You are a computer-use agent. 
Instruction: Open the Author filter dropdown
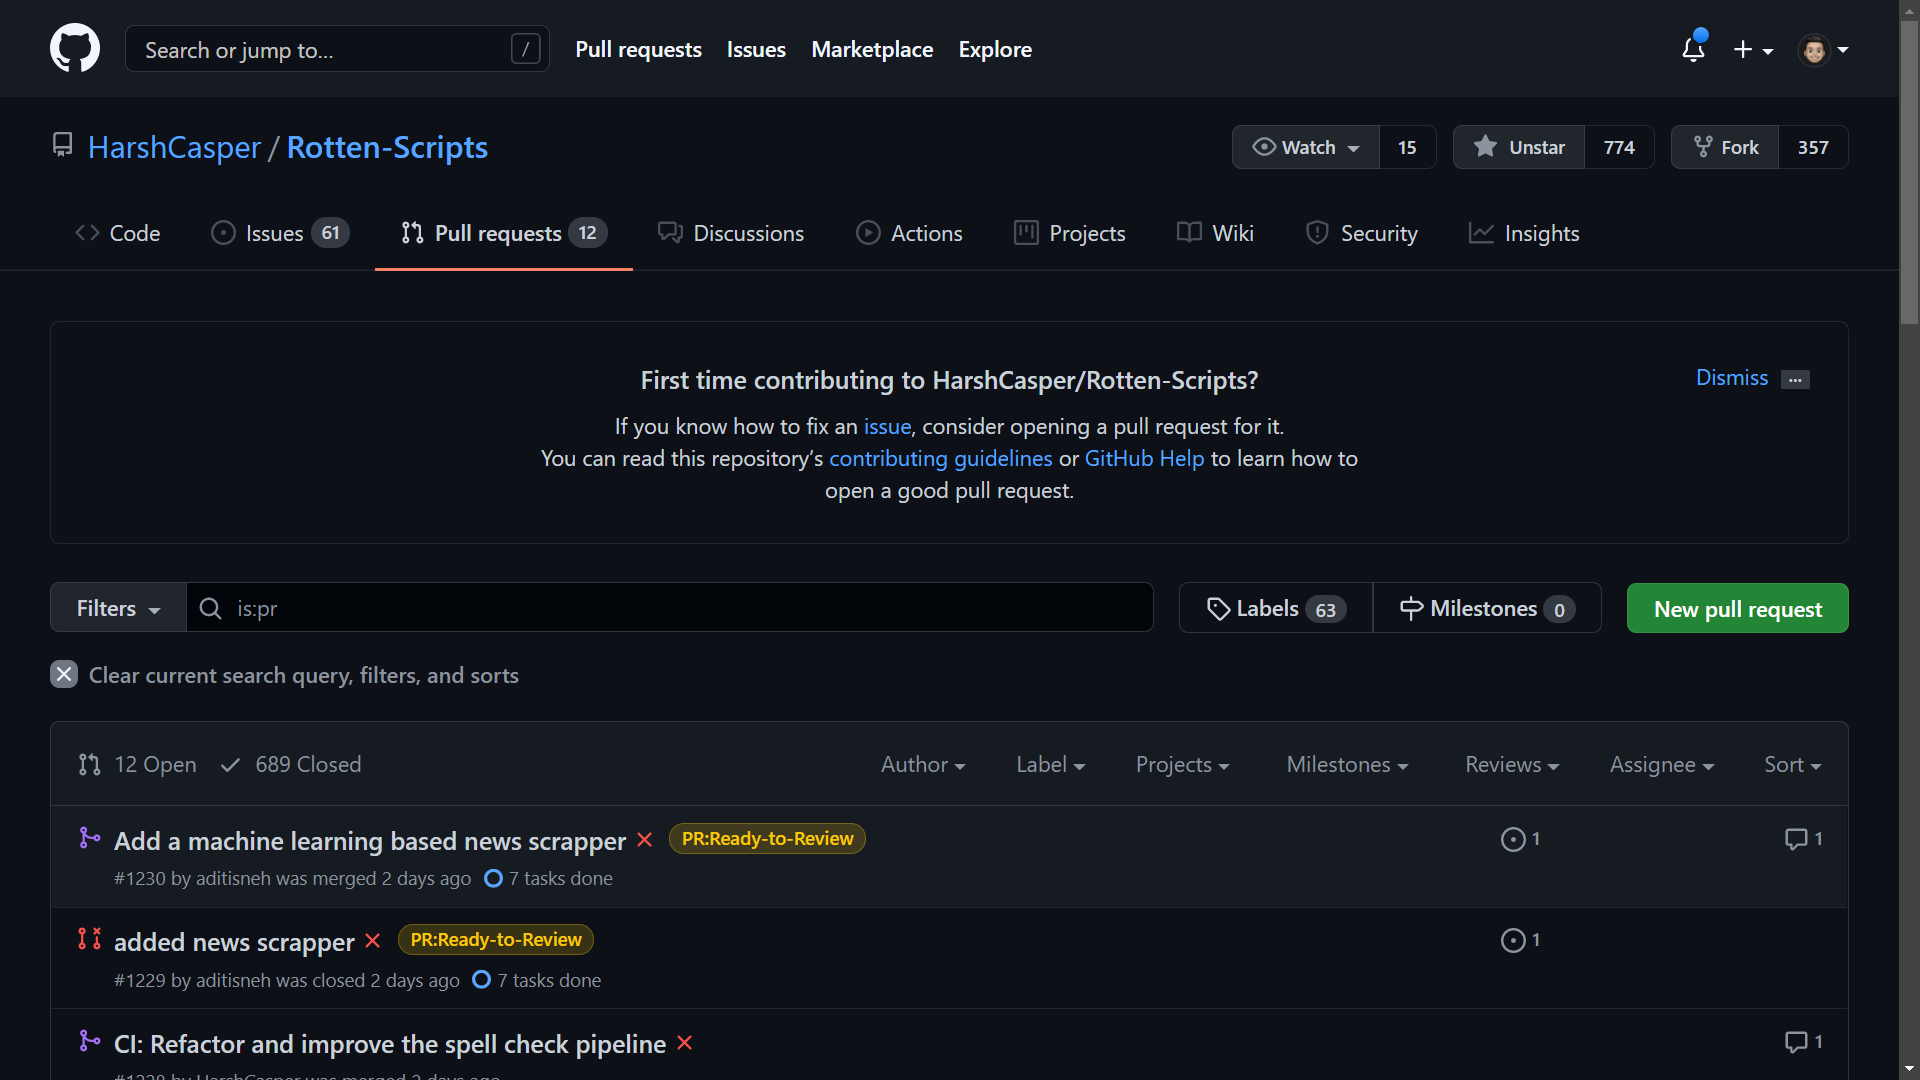coord(922,765)
